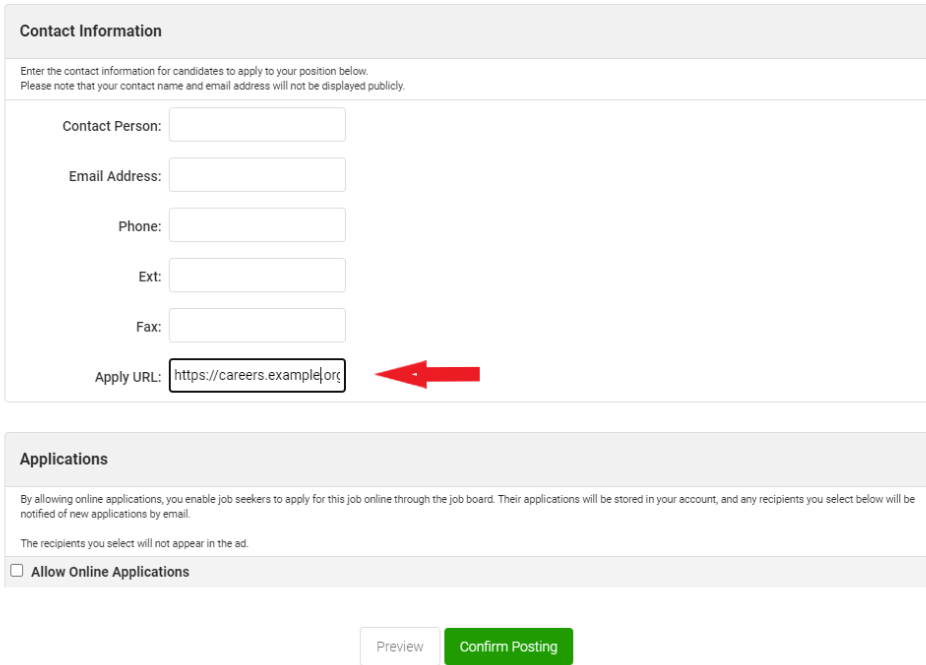
Task: Select the "Phone:" field label
Action: tap(139, 226)
